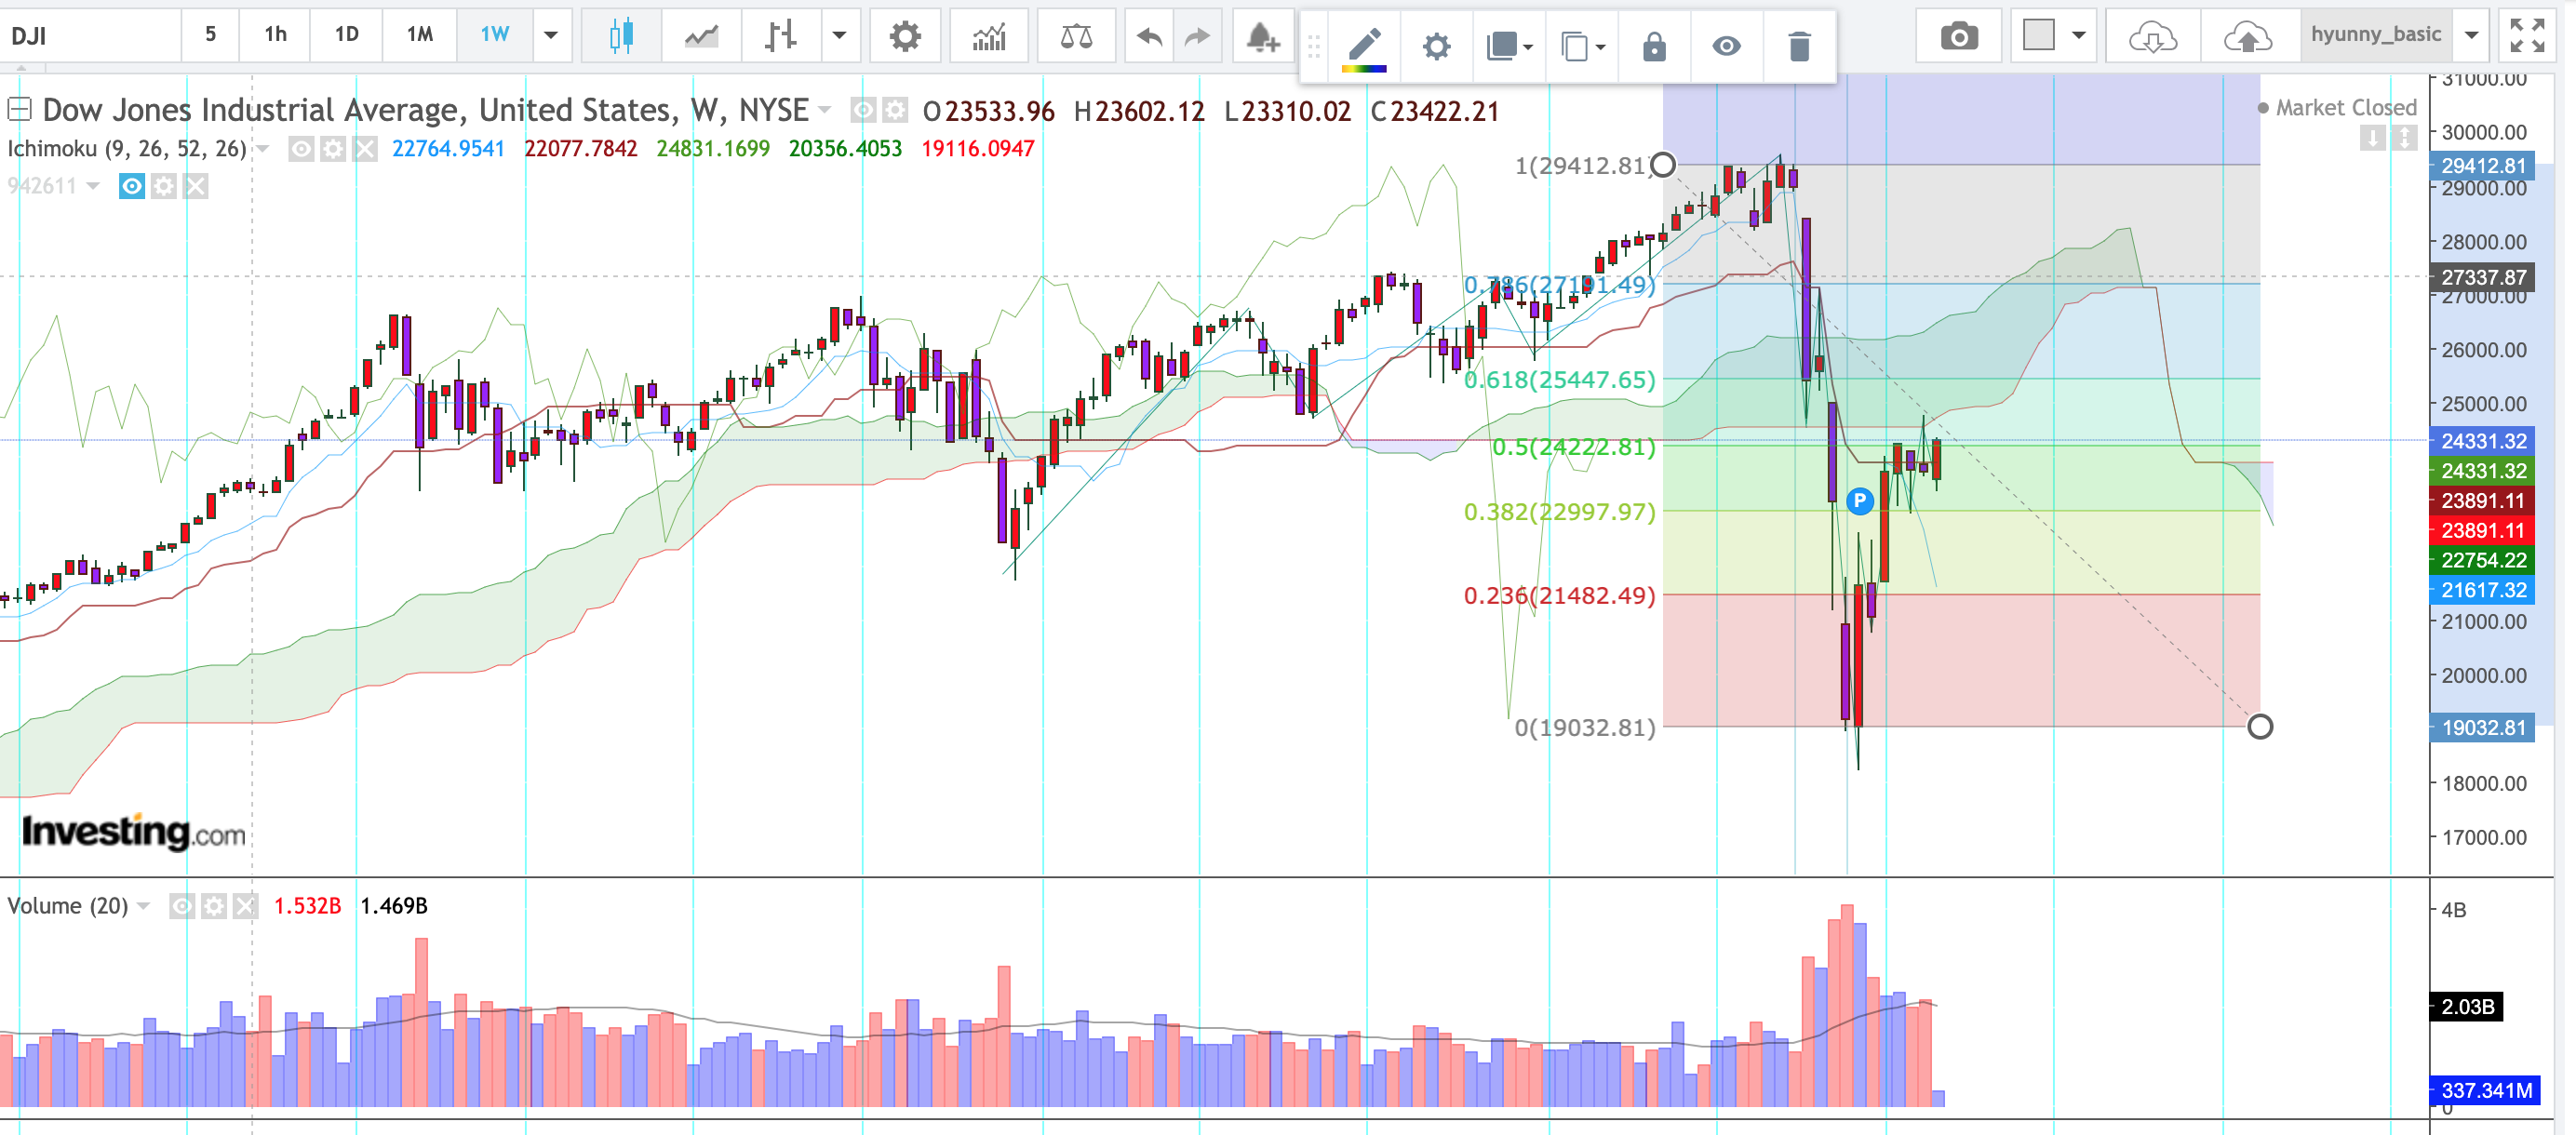
Task: Delete the drawing with the trash icon
Action: click(x=1798, y=46)
